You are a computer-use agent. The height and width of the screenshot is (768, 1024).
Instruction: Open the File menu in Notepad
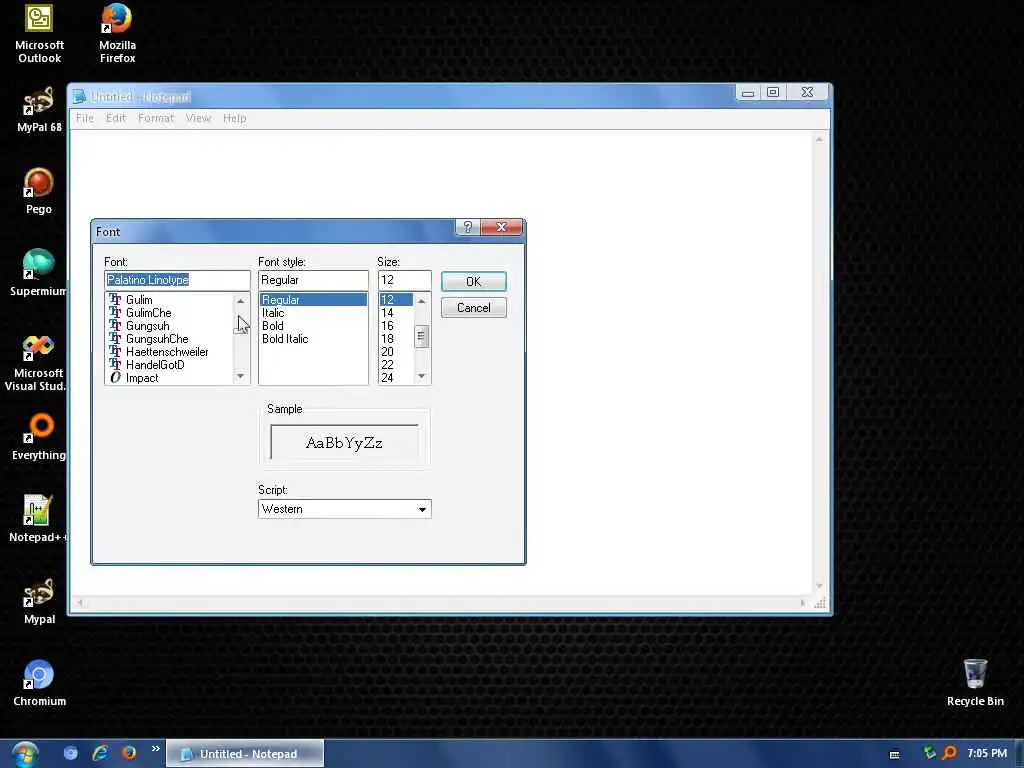tap(84, 118)
